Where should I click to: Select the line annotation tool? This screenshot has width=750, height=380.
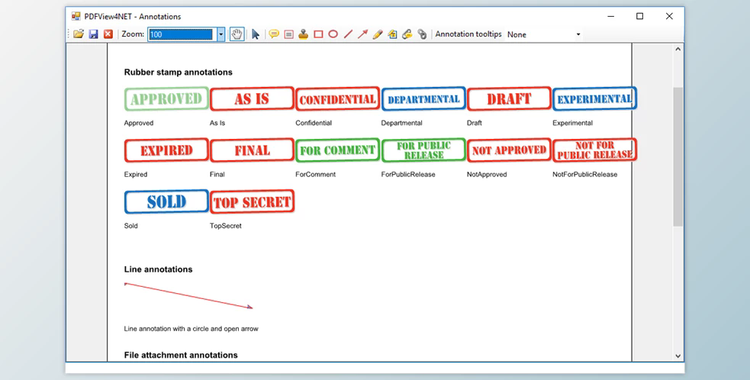pos(348,34)
